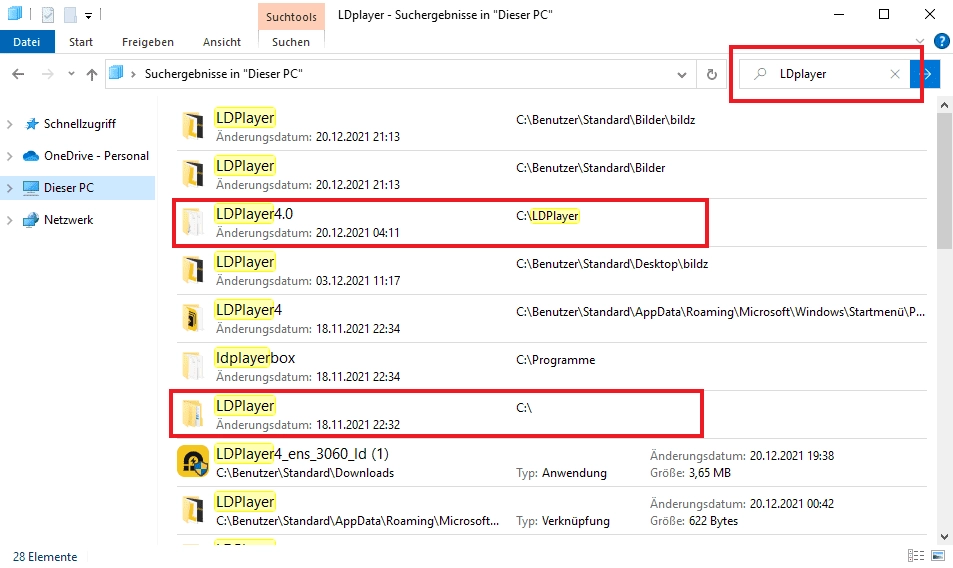Screen dimensions: 953x568
Task: Open the Freigeben ribbon tab
Action: [148, 42]
